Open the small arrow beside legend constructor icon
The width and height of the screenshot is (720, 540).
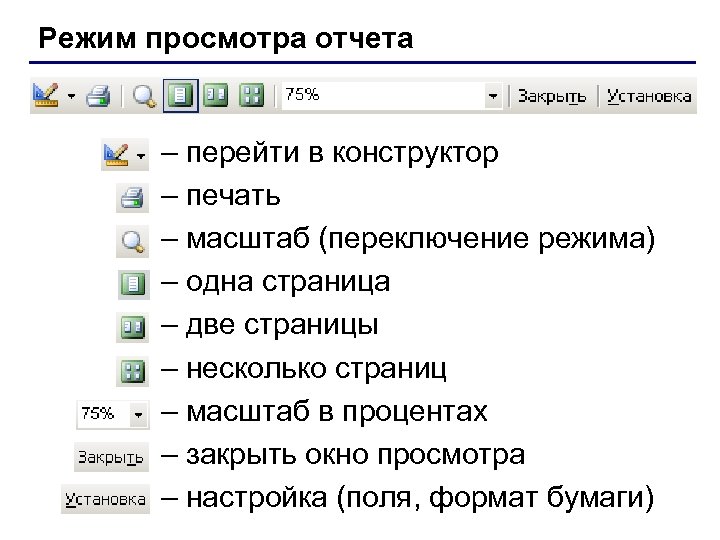(x=141, y=156)
